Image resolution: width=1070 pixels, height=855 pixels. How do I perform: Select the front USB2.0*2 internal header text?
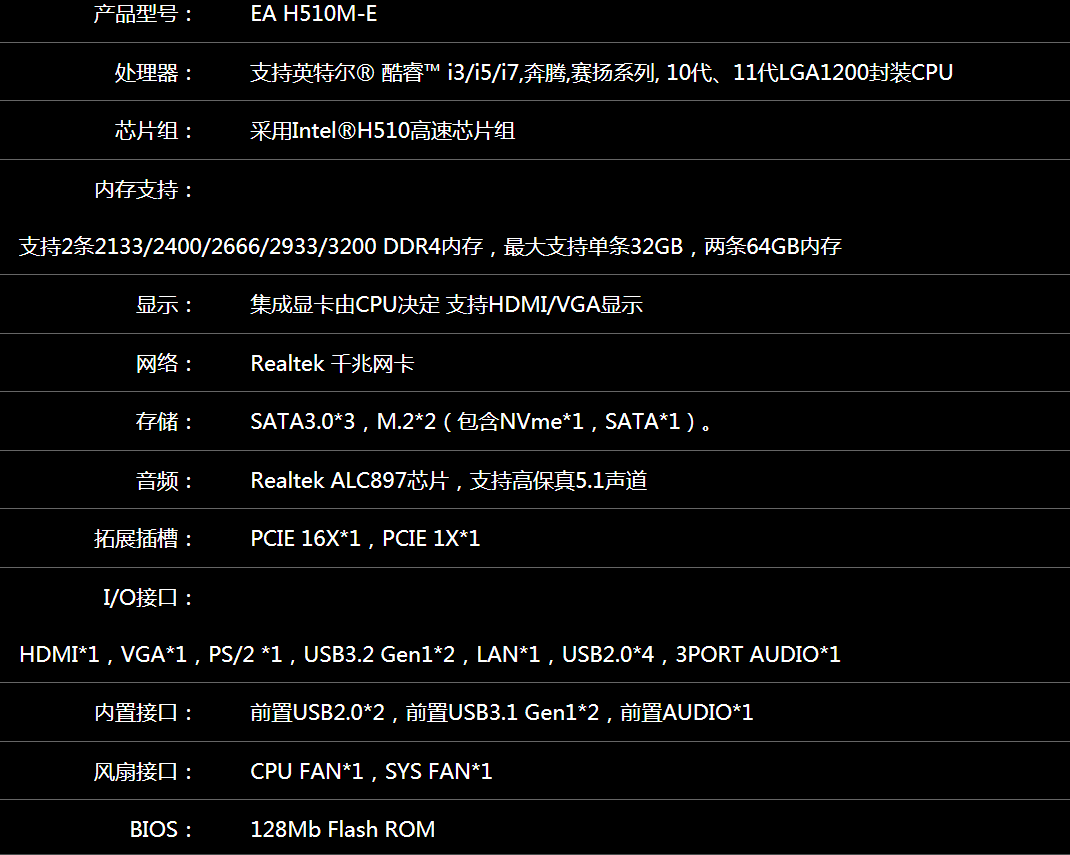502,712
